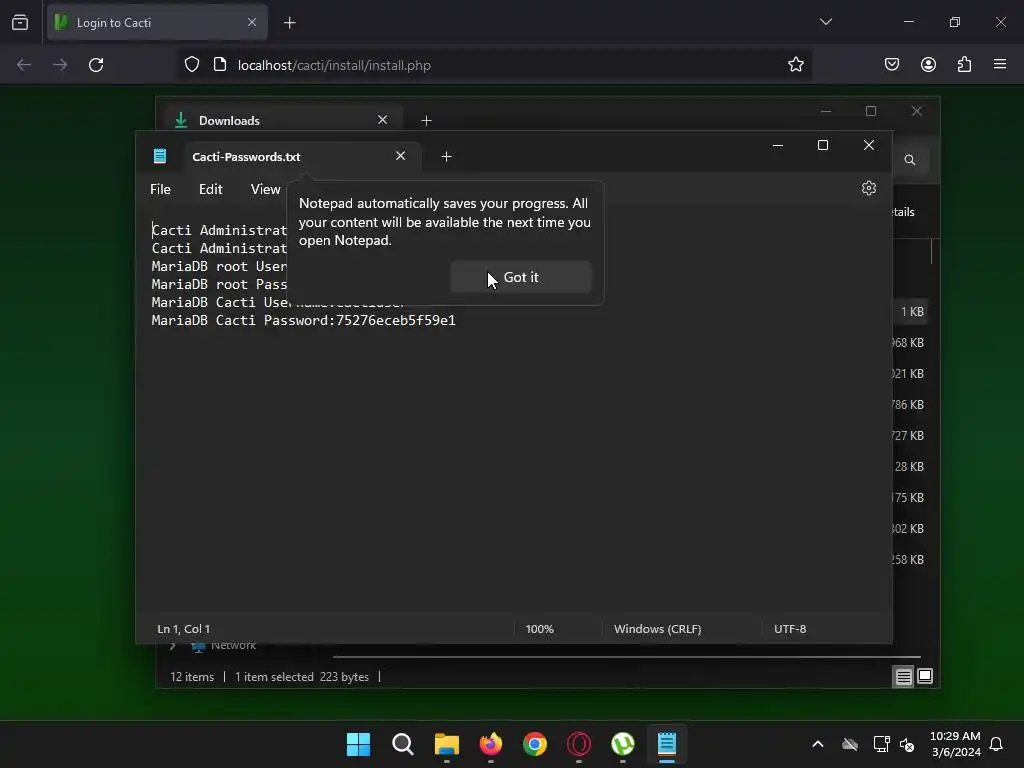
Task: Open Firefox account menu
Action: pos(928,65)
